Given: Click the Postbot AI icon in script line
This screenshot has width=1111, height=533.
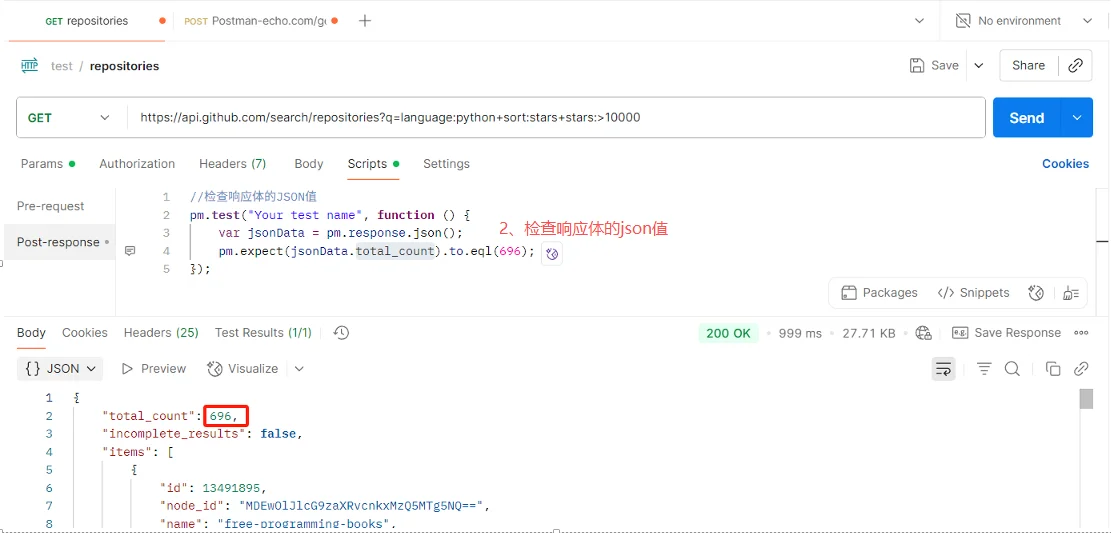Looking at the screenshot, I should [552, 253].
